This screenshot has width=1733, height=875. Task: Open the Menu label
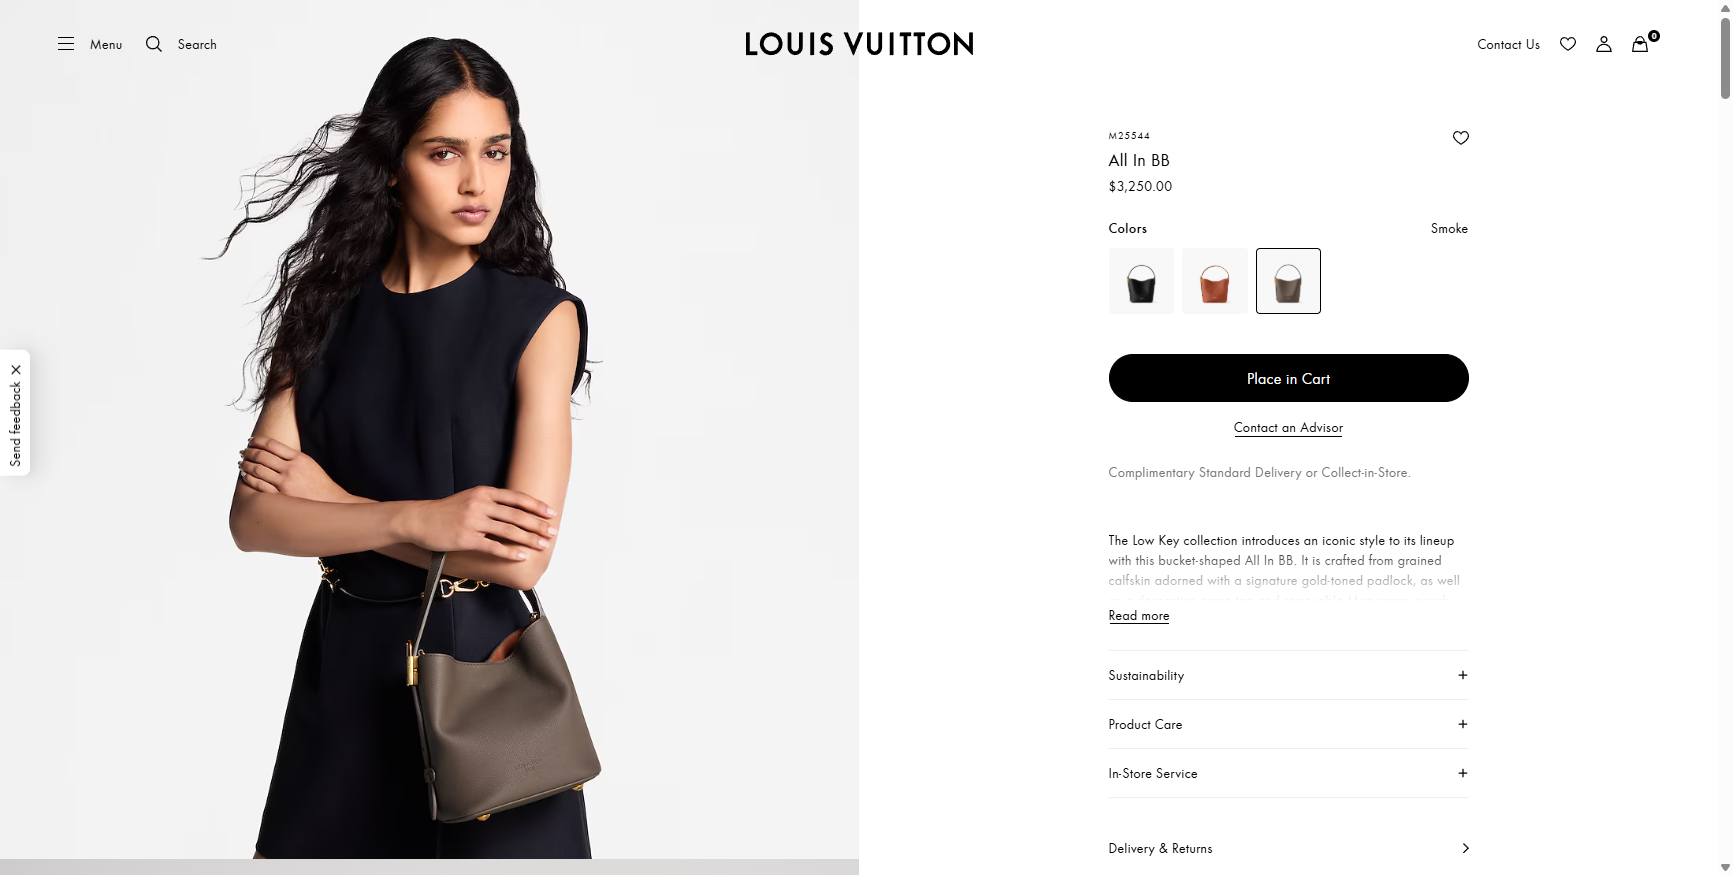coord(106,44)
